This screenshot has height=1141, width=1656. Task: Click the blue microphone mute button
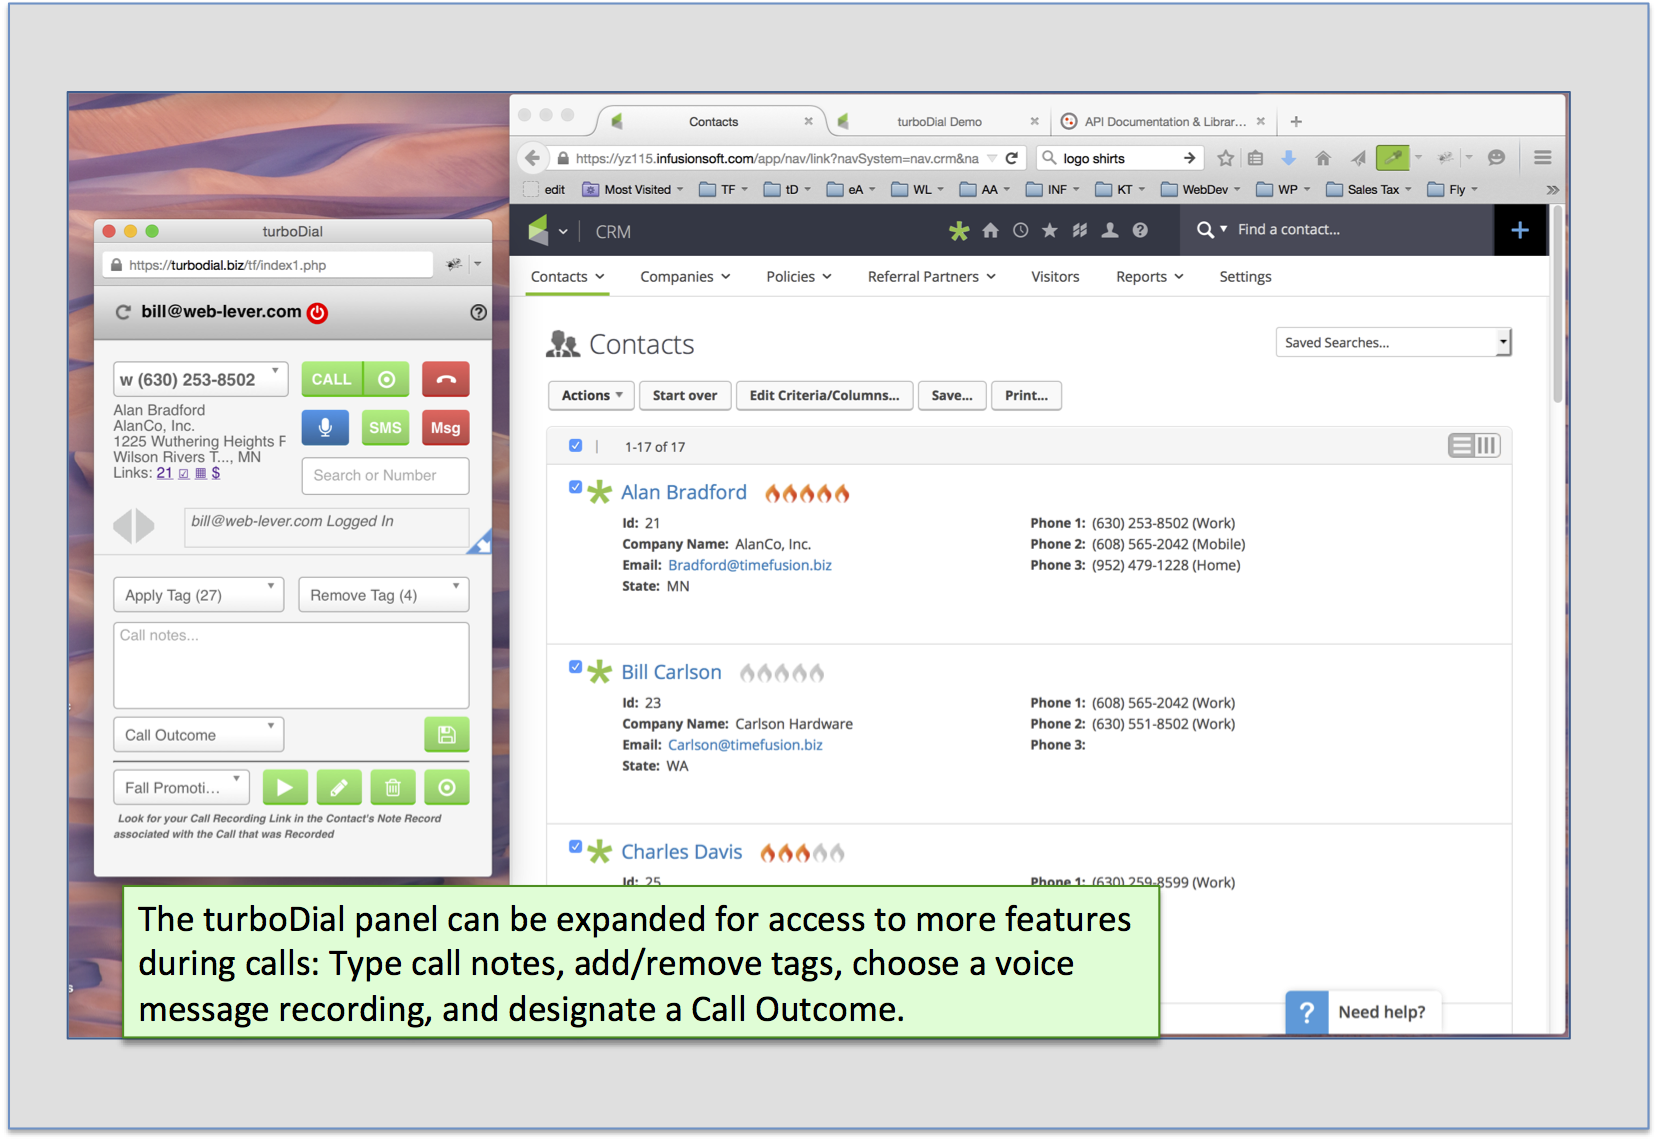click(x=325, y=428)
